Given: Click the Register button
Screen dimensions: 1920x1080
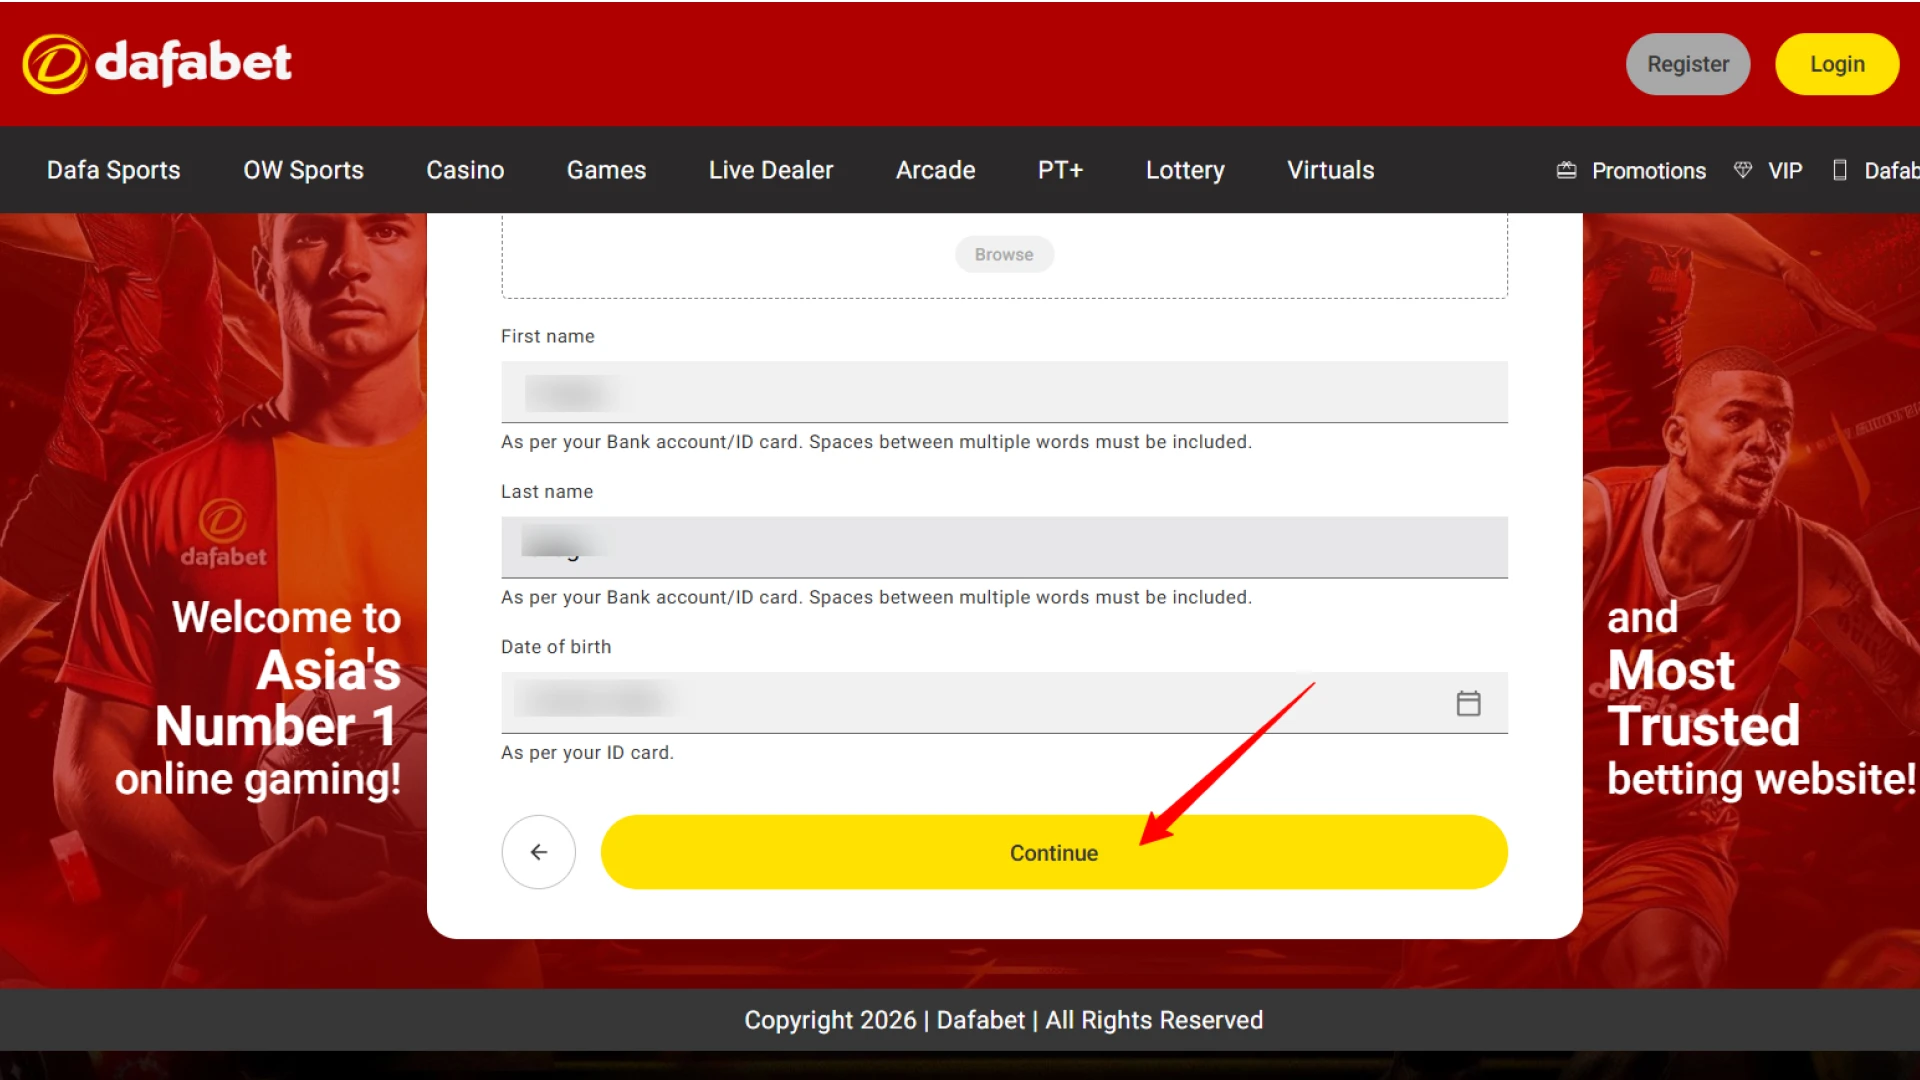Looking at the screenshot, I should pos(1688,63).
